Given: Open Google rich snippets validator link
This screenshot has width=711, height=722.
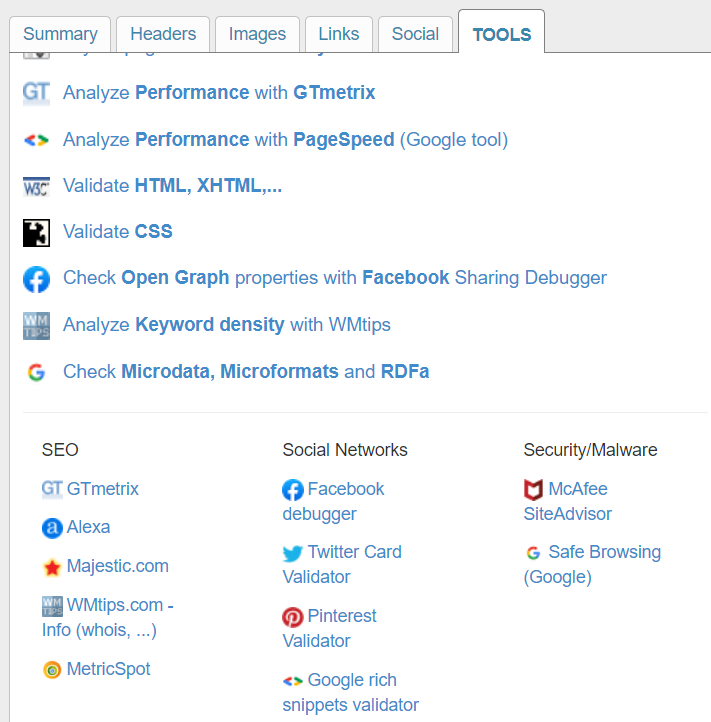Looking at the screenshot, I should tap(351, 693).
